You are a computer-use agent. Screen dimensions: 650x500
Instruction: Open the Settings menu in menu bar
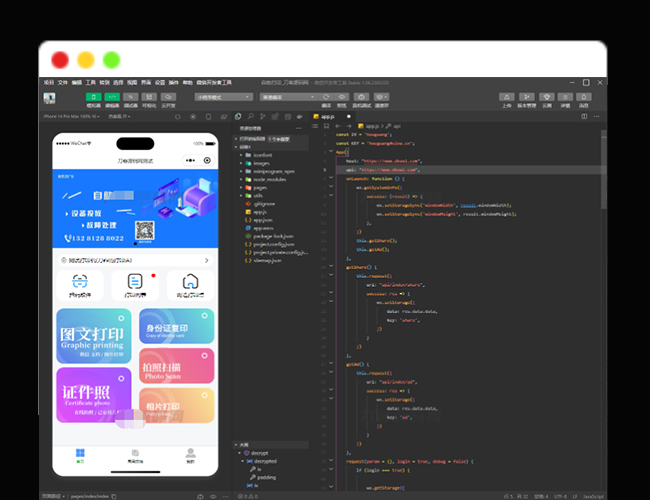(159, 82)
